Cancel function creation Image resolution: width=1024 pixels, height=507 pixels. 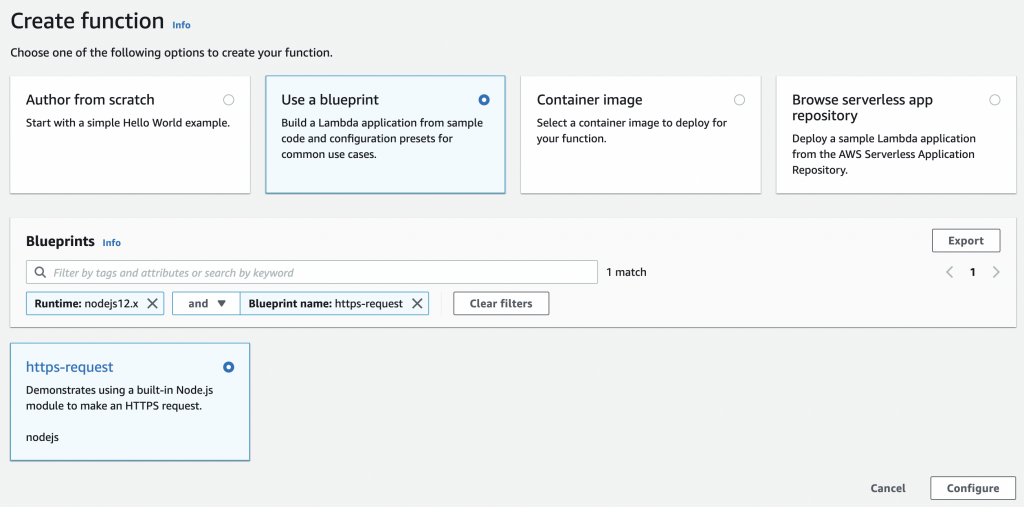pyautogui.click(x=888, y=488)
